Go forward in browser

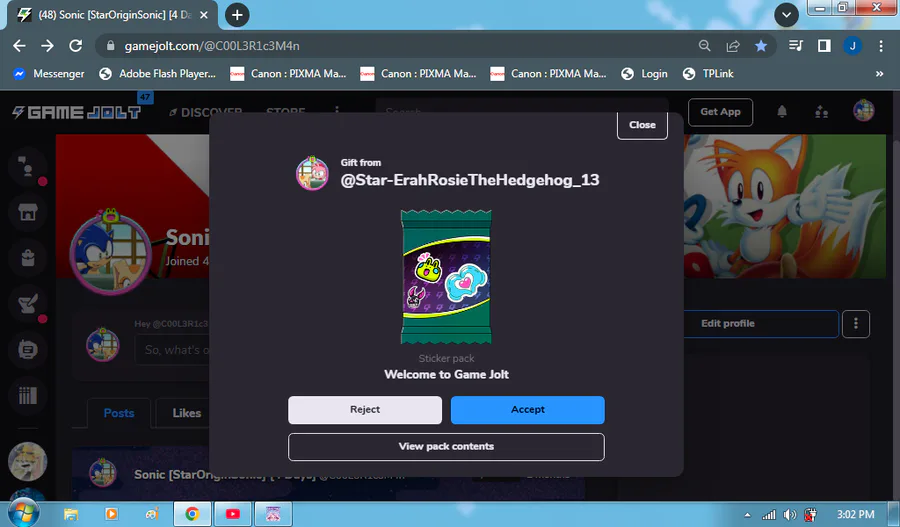48,46
